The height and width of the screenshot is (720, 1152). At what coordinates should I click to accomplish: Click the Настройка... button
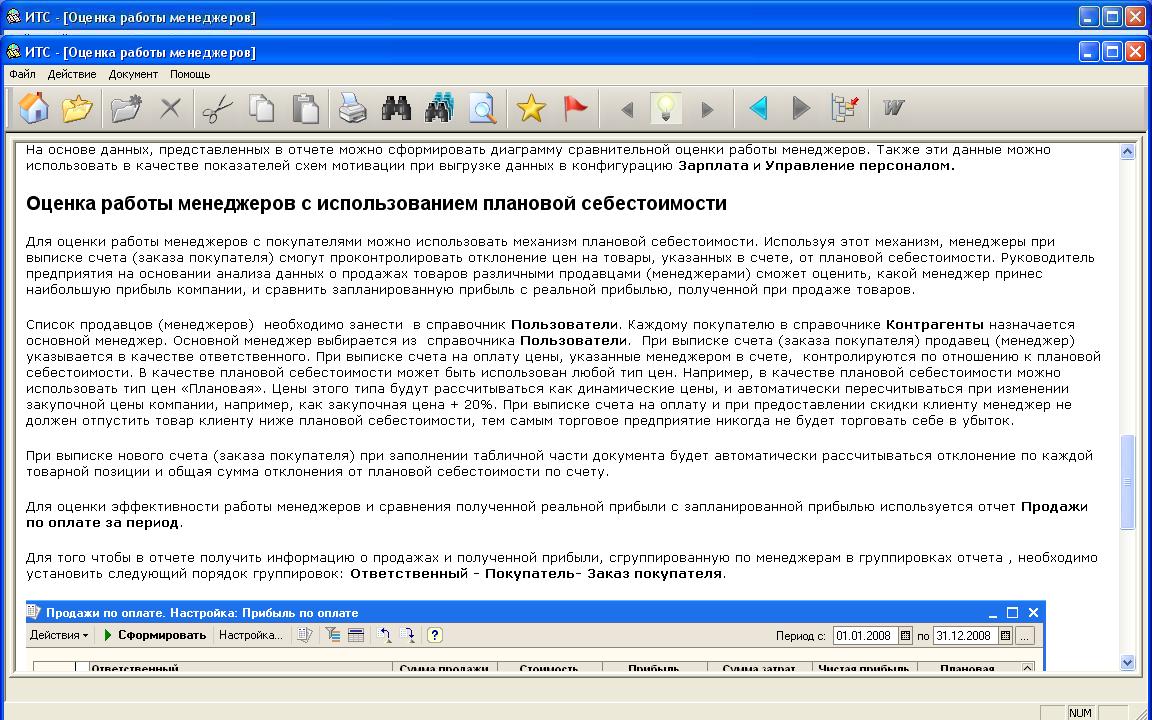[250, 635]
